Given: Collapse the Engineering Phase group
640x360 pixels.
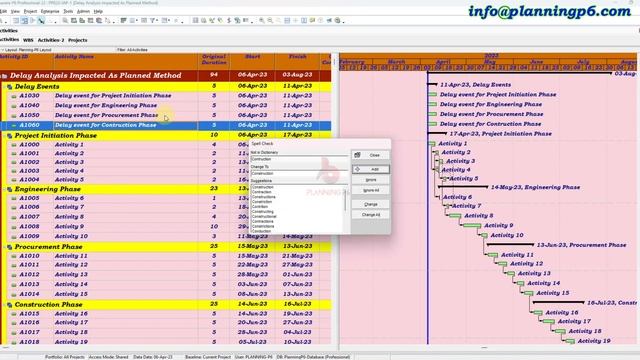Looking at the screenshot, I should (x=4, y=189).
